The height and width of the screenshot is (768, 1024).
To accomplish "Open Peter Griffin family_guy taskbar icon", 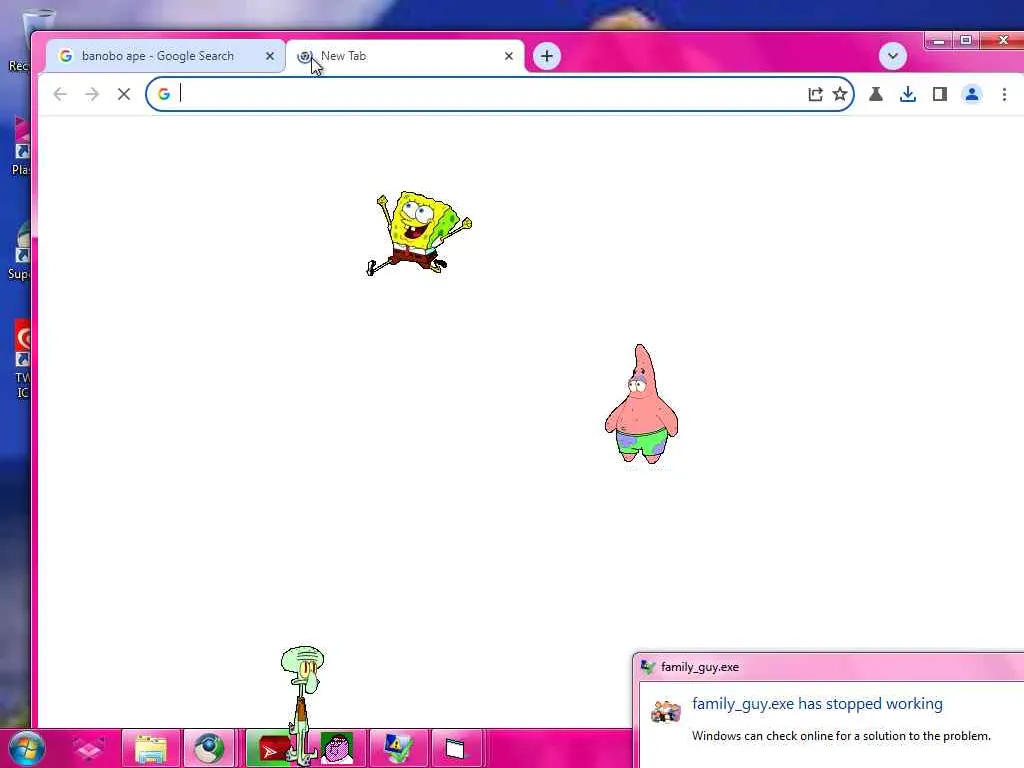I will (x=337, y=748).
